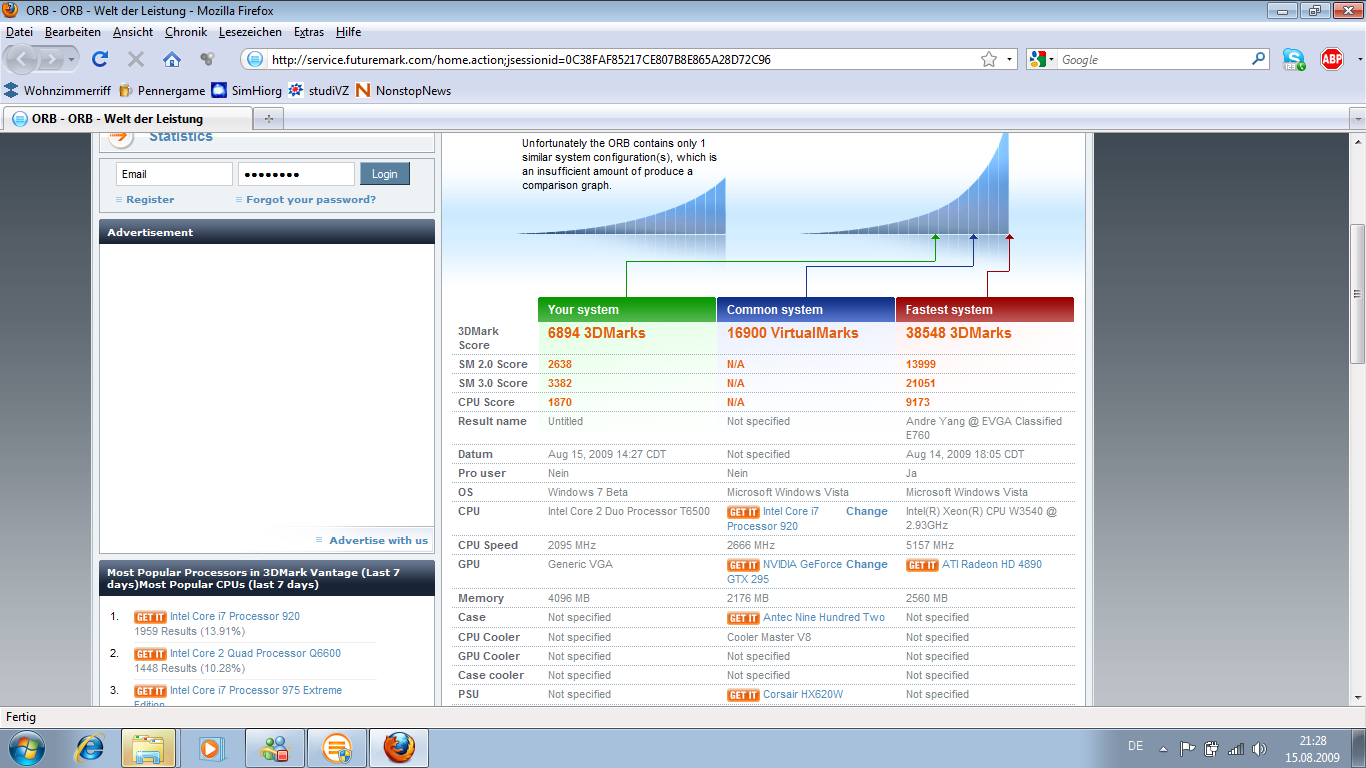
Task: Open the tab list dropdown arrow
Action: pos(1357,118)
